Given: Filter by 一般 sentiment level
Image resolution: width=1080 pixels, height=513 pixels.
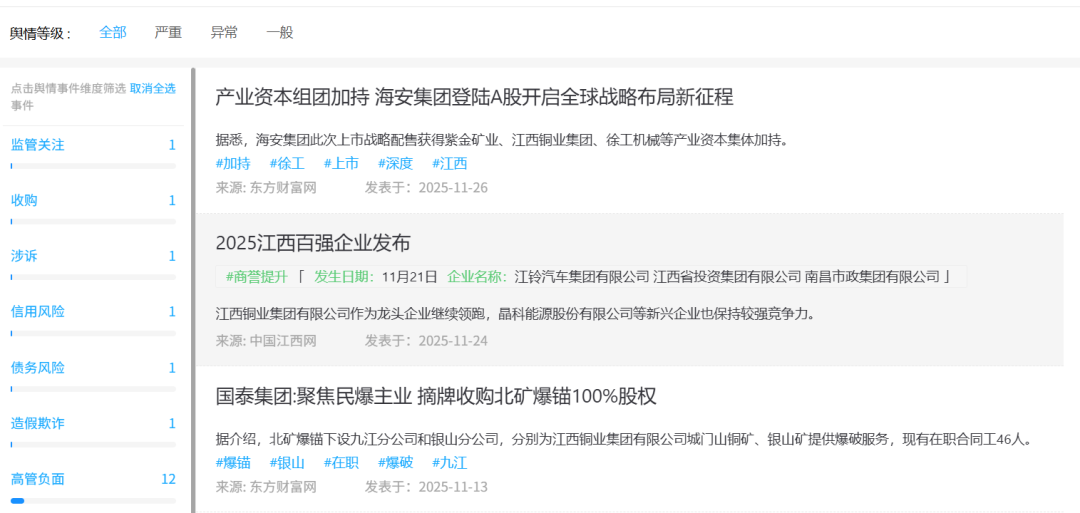Looking at the screenshot, I should [280, 32].
